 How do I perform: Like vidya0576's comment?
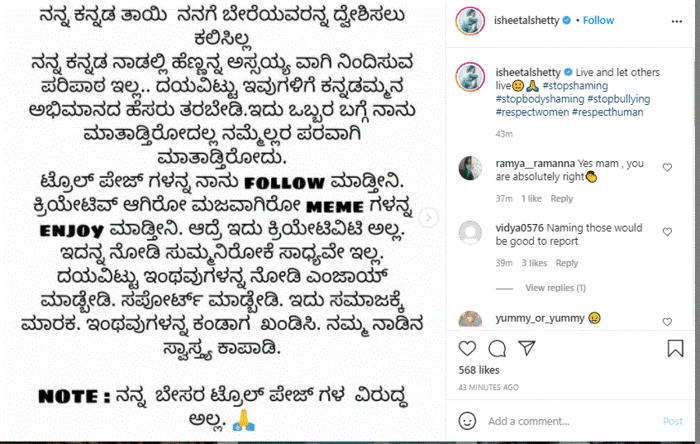667,232
